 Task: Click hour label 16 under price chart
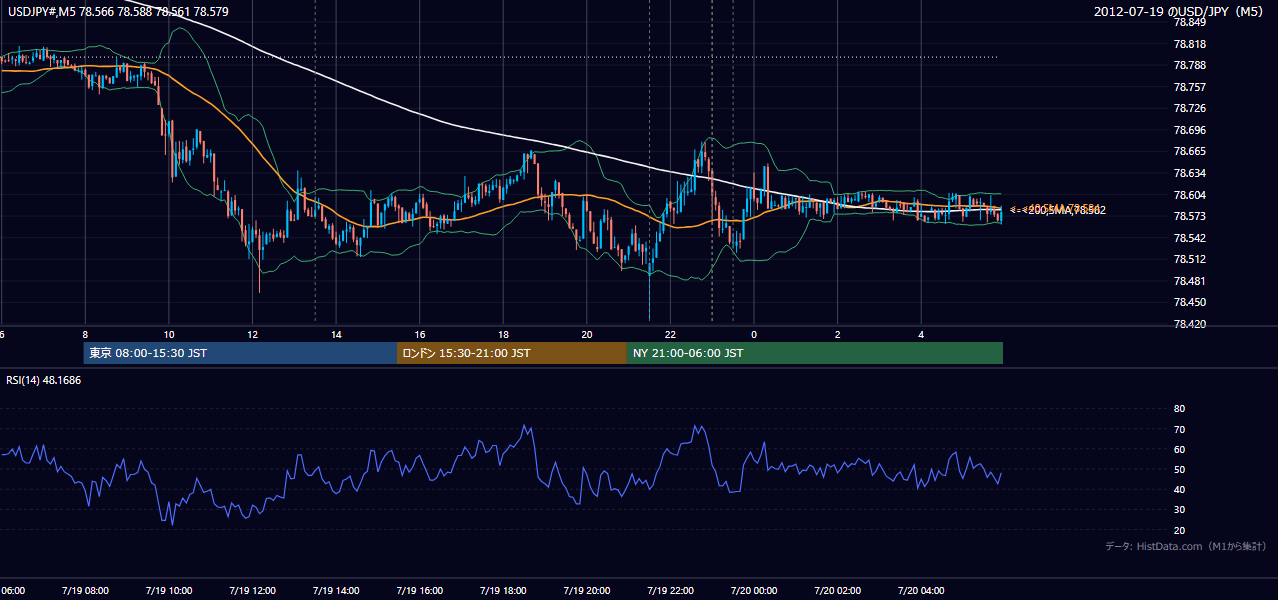coord(420,334)
